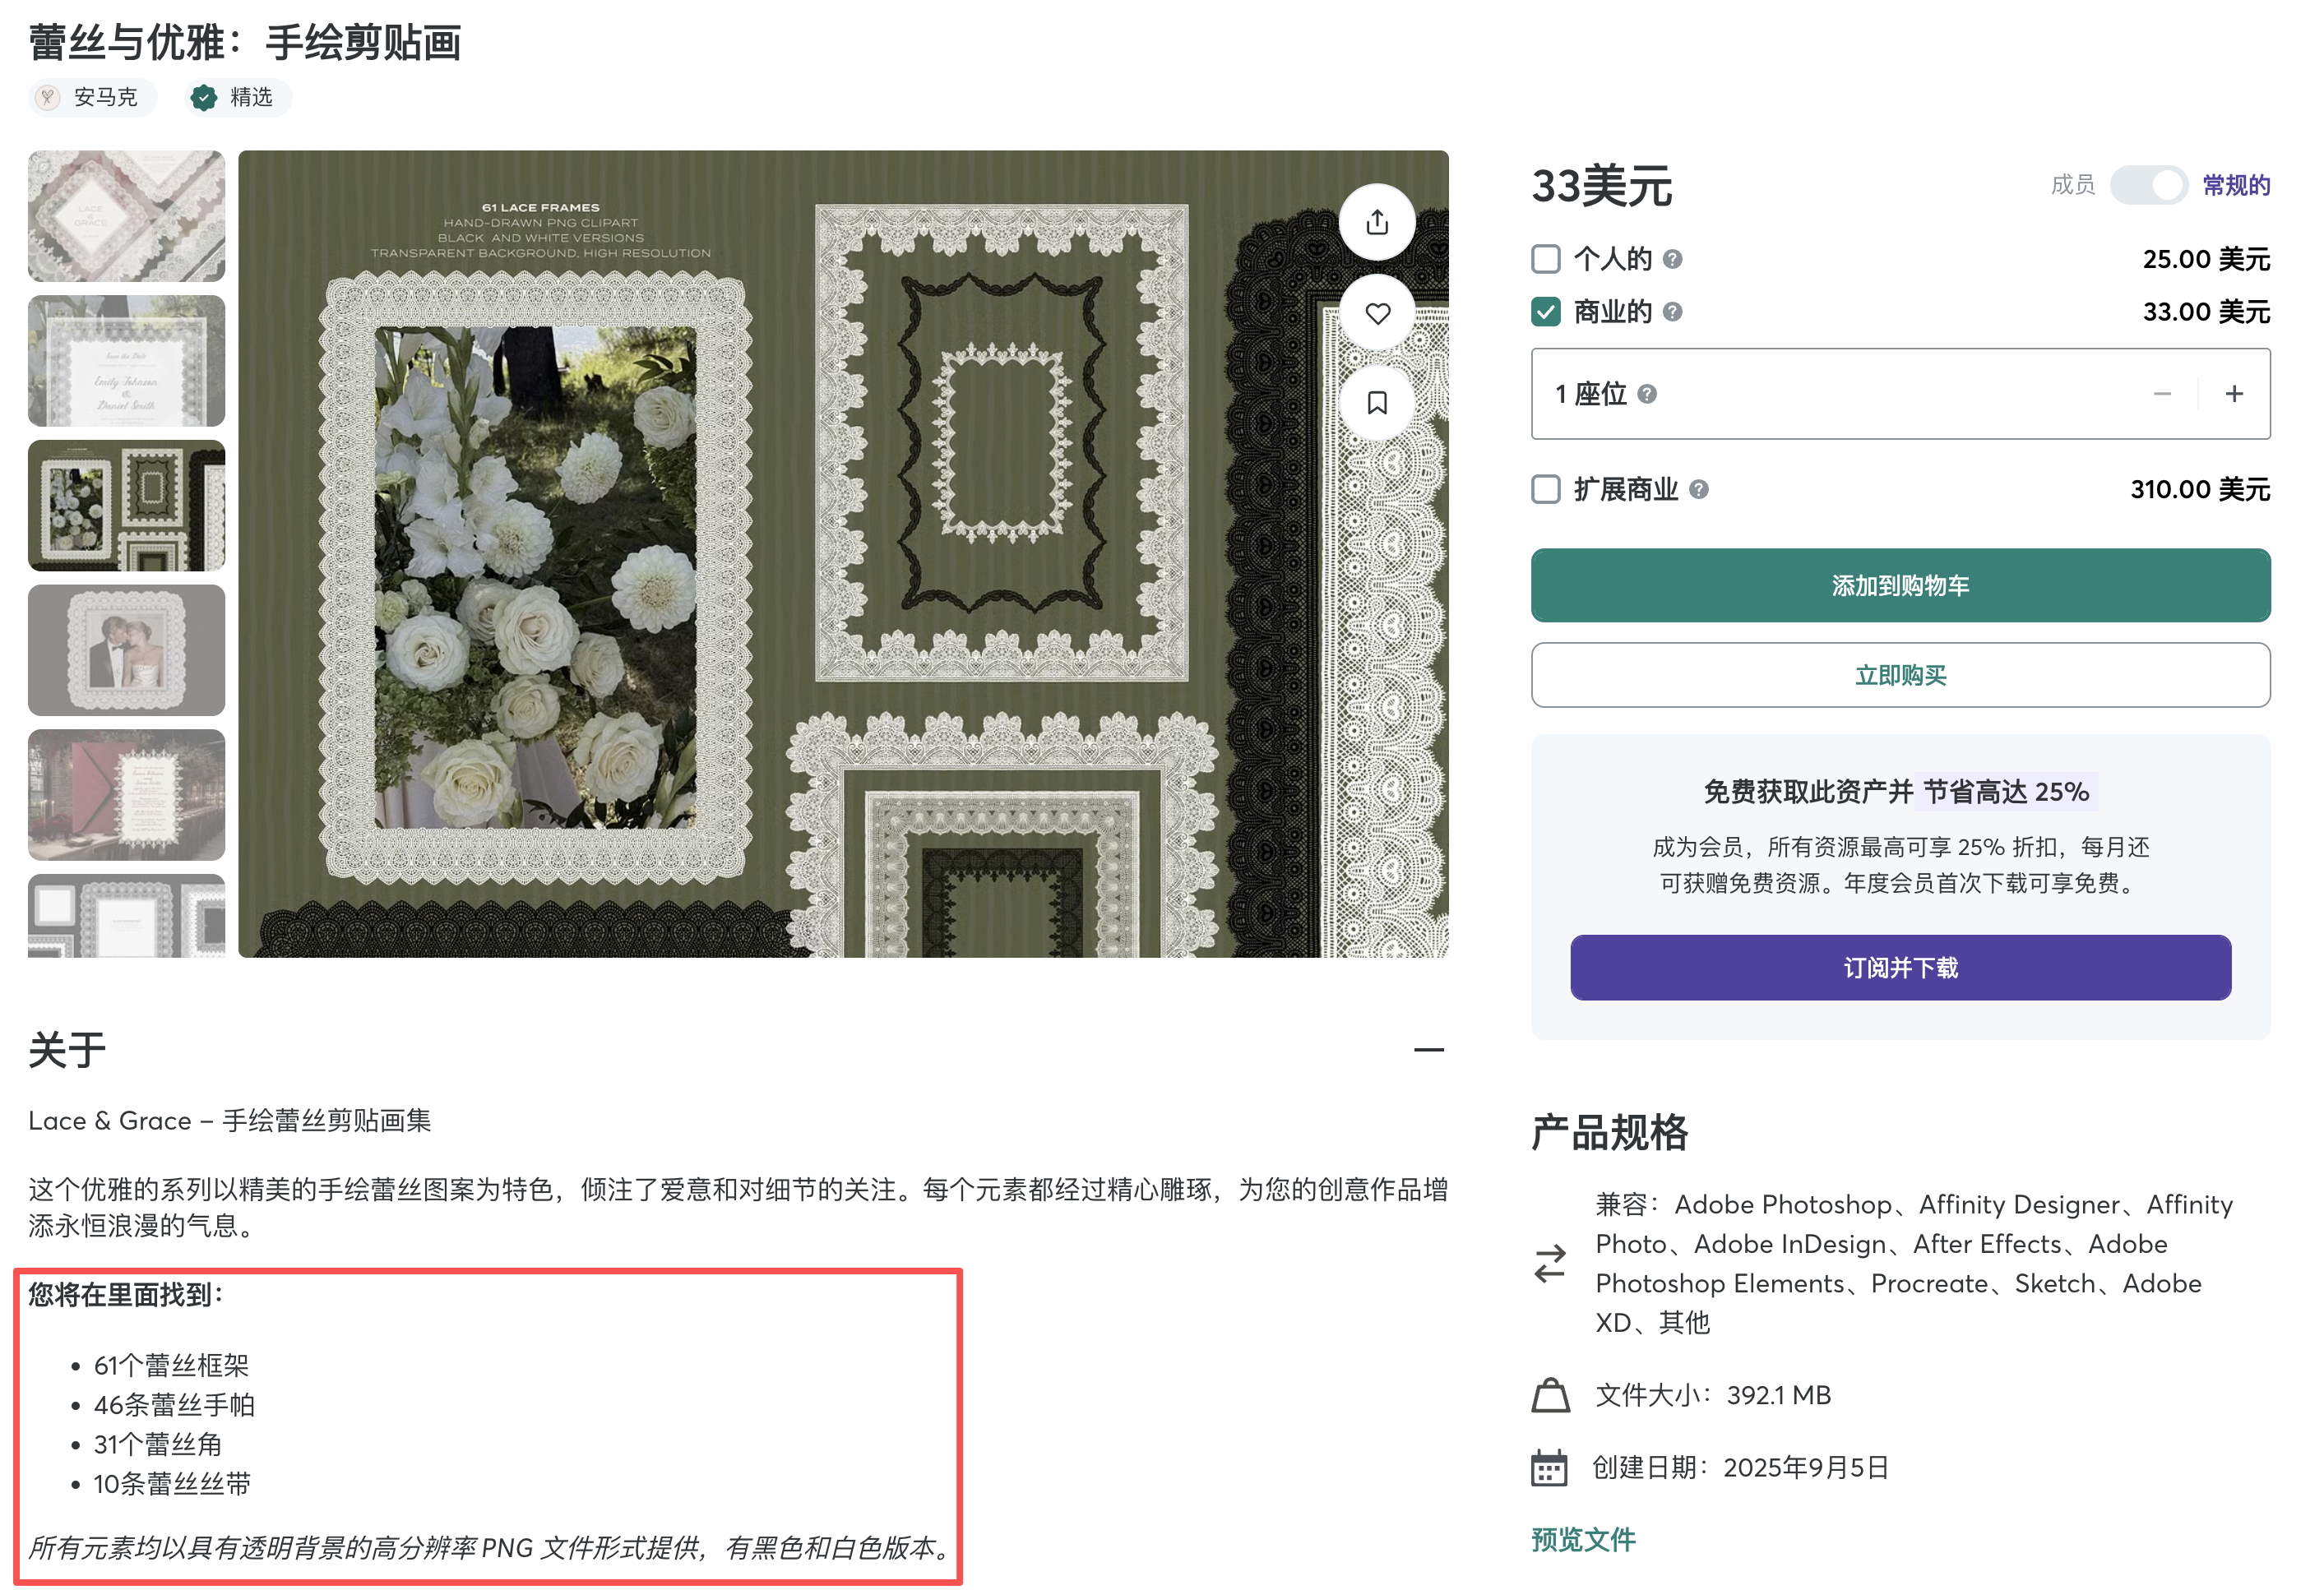This screenshot has height=1590, width=2324.
Task: Open the 预览文件 link
Action: (x=1583, y=1539)
